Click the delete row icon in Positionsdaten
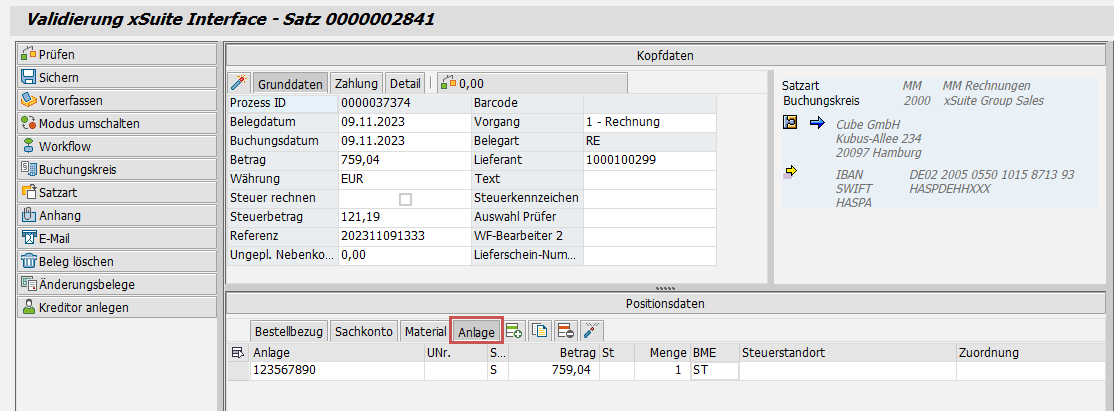Screen dimensions: 1114x411 coord(566,330)
